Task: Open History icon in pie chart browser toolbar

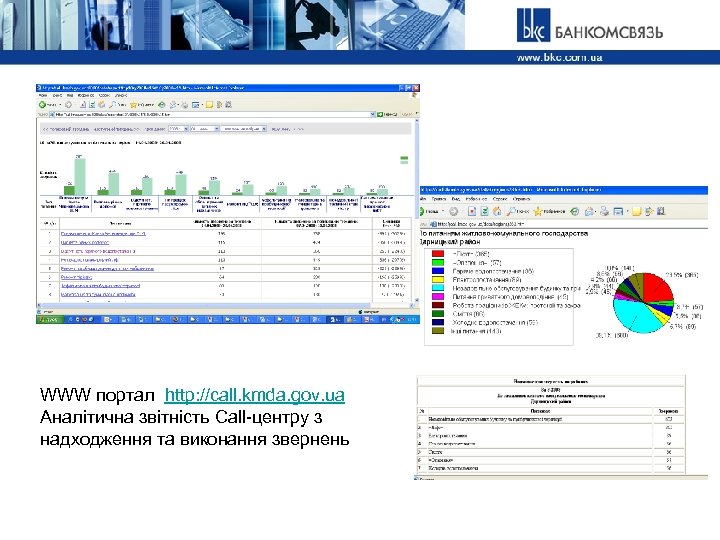Action: (574, 211)
